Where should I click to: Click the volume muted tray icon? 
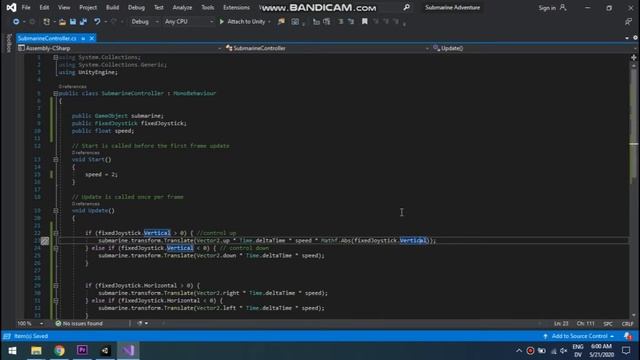pos(564,351)
